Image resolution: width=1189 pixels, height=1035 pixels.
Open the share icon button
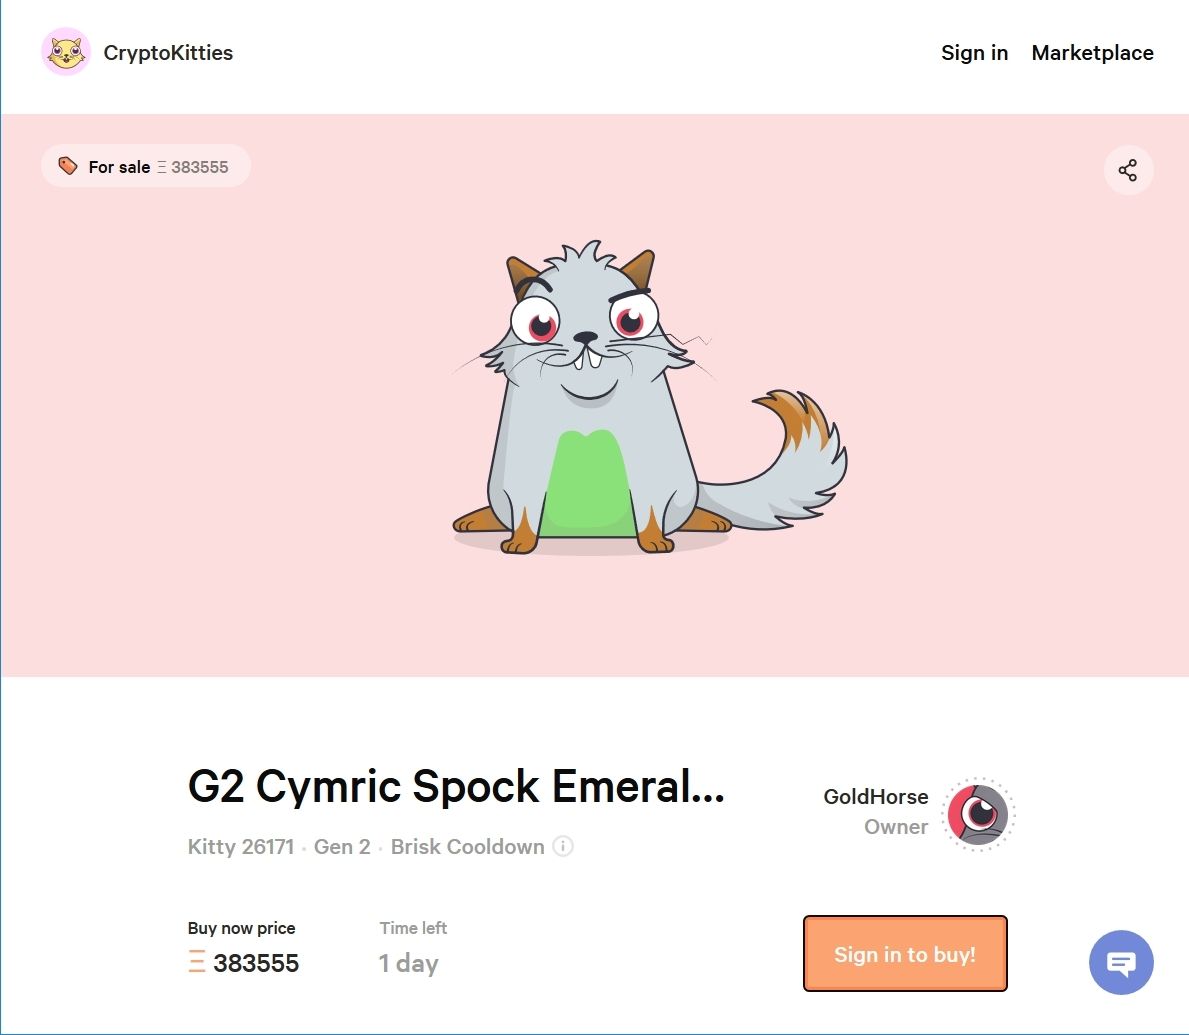tap(1128, 170)
